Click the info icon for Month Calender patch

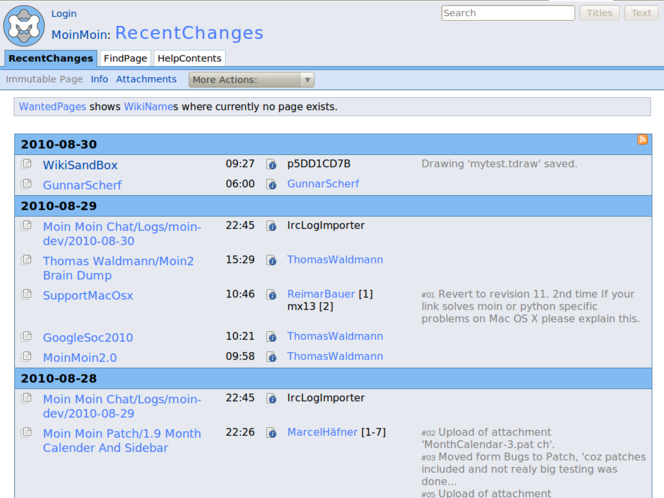click(271, 434)
